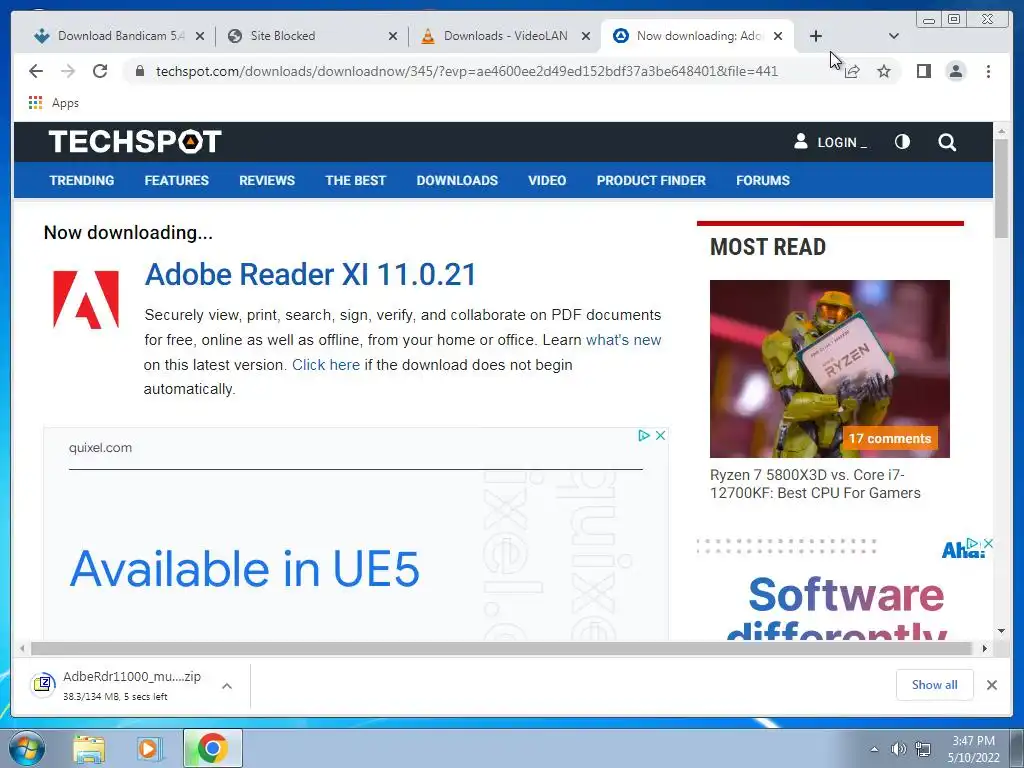This screenshot has height=768, width=1024.
Task: Open PRODUCT FINDER page
Action: tap(651, 180)
